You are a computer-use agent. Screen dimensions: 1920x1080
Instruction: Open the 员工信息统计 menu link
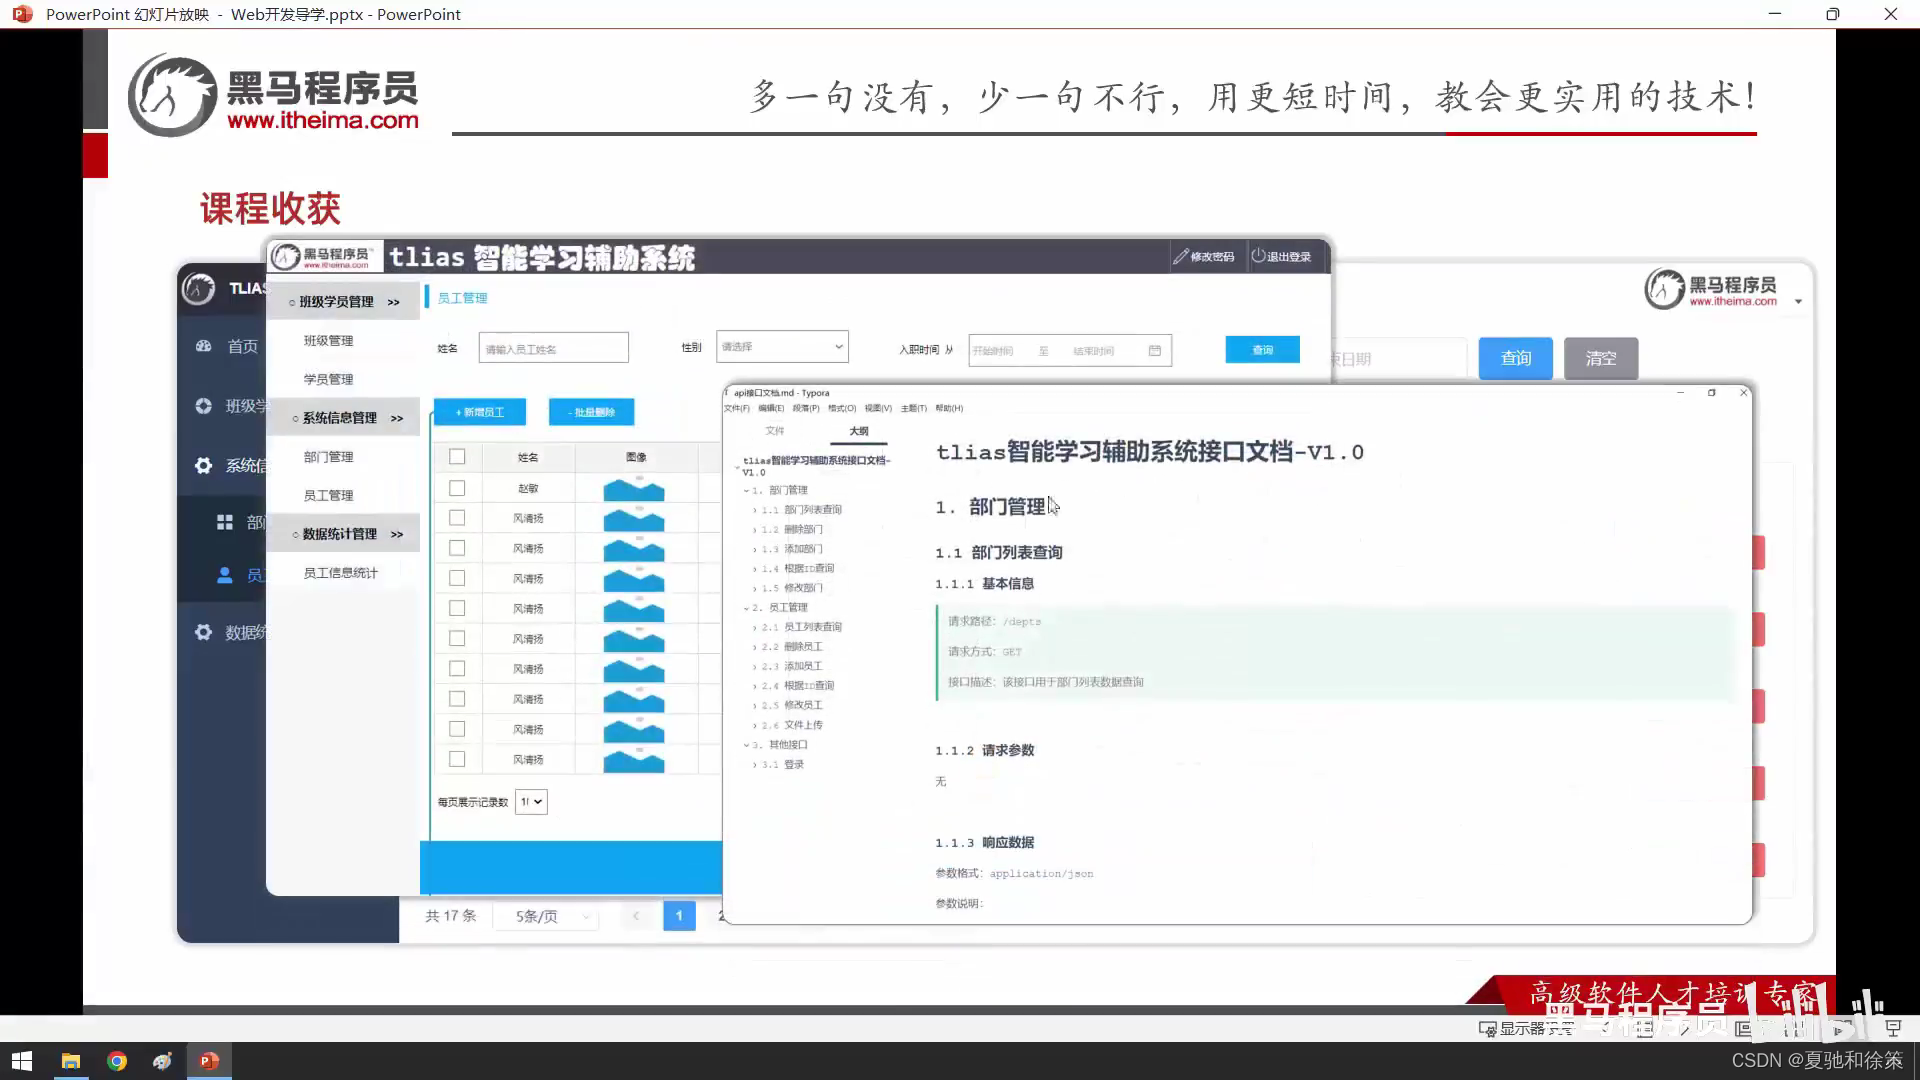[x=341, y=573]
